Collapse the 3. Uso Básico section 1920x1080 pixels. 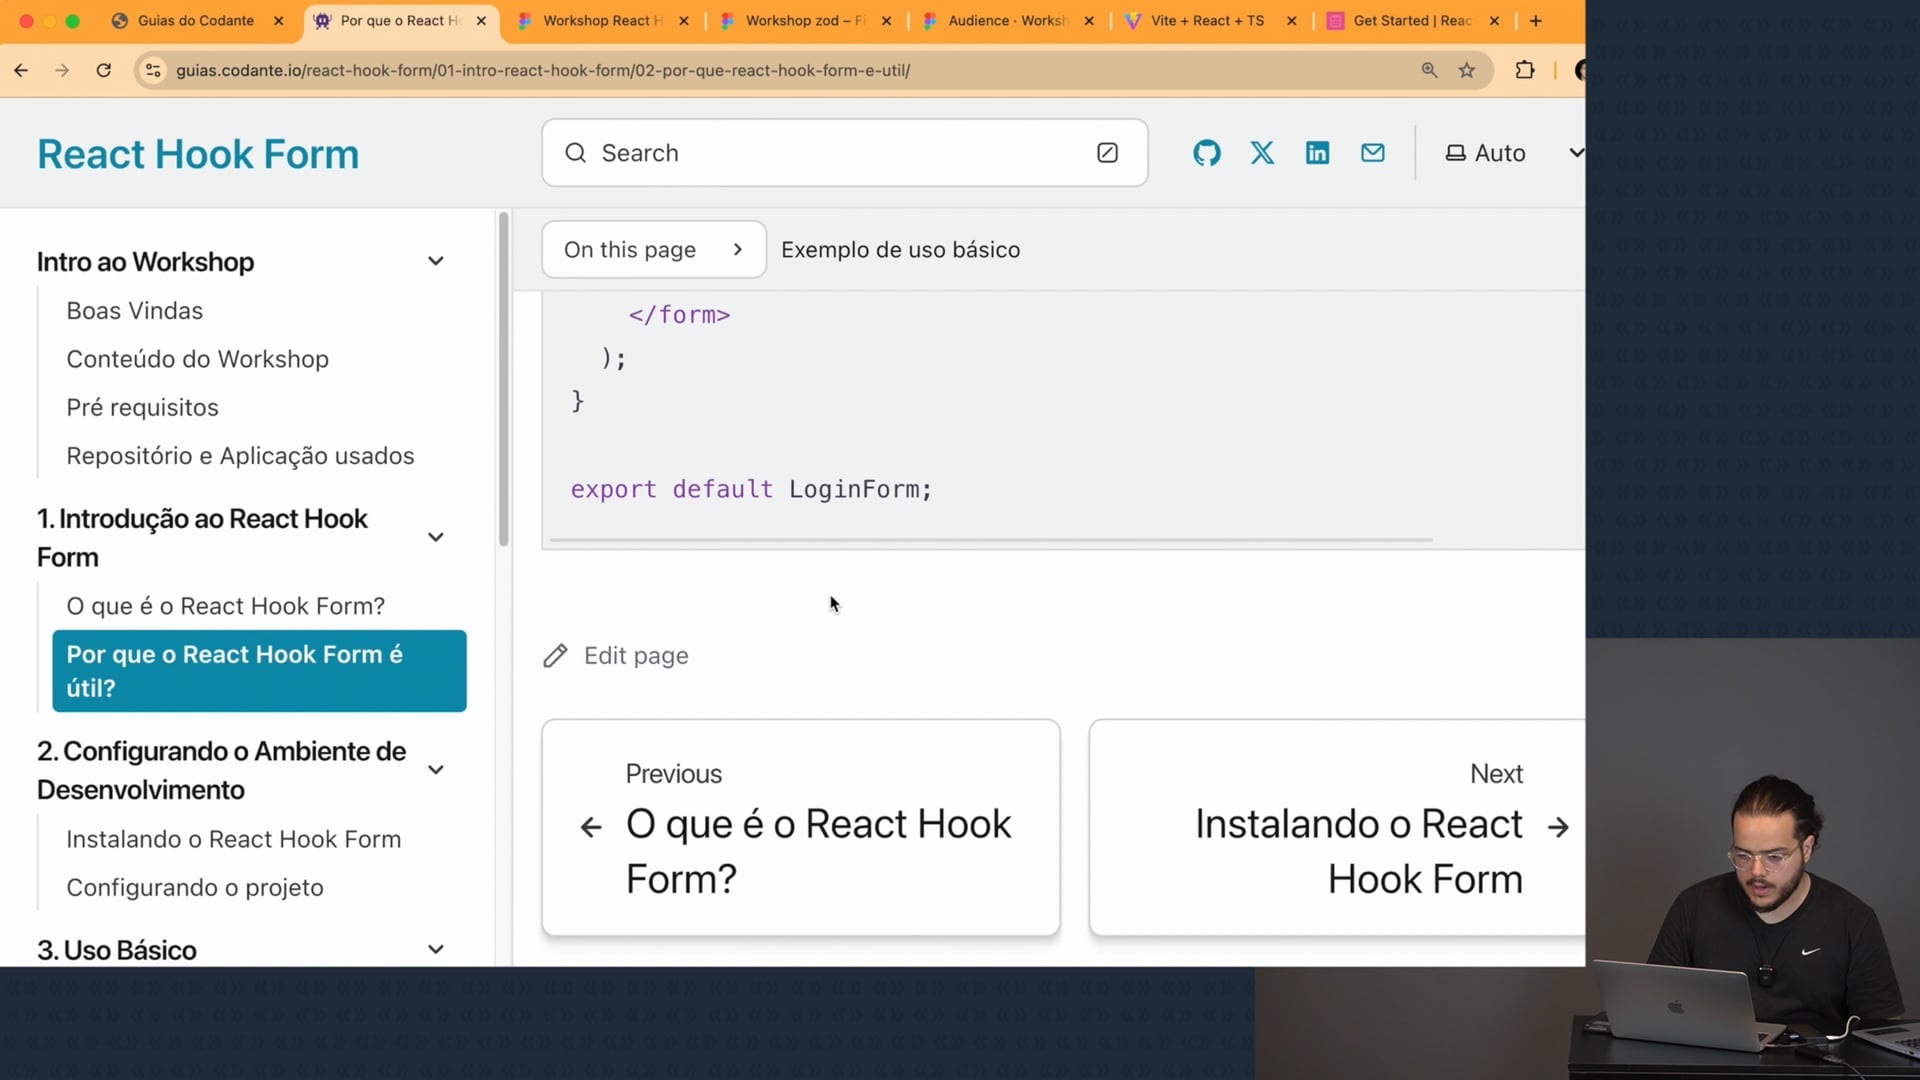pyautogui.click(x=436, y=950)
